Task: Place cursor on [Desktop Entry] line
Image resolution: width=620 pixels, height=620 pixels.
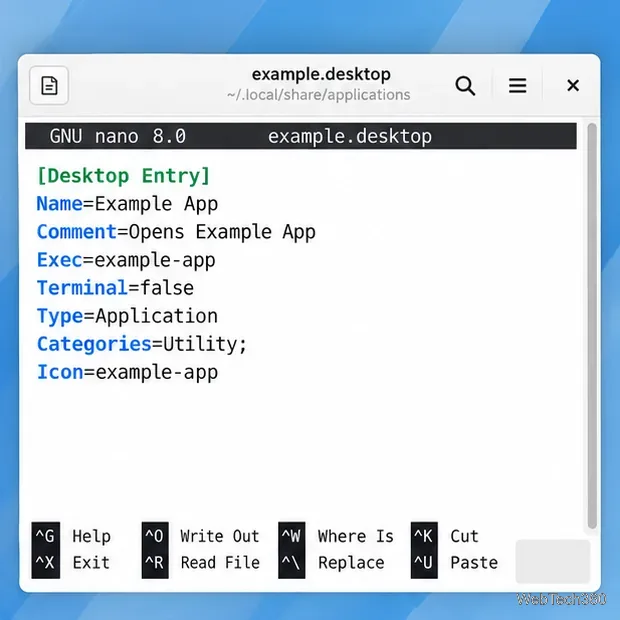Action: [123, 176]
